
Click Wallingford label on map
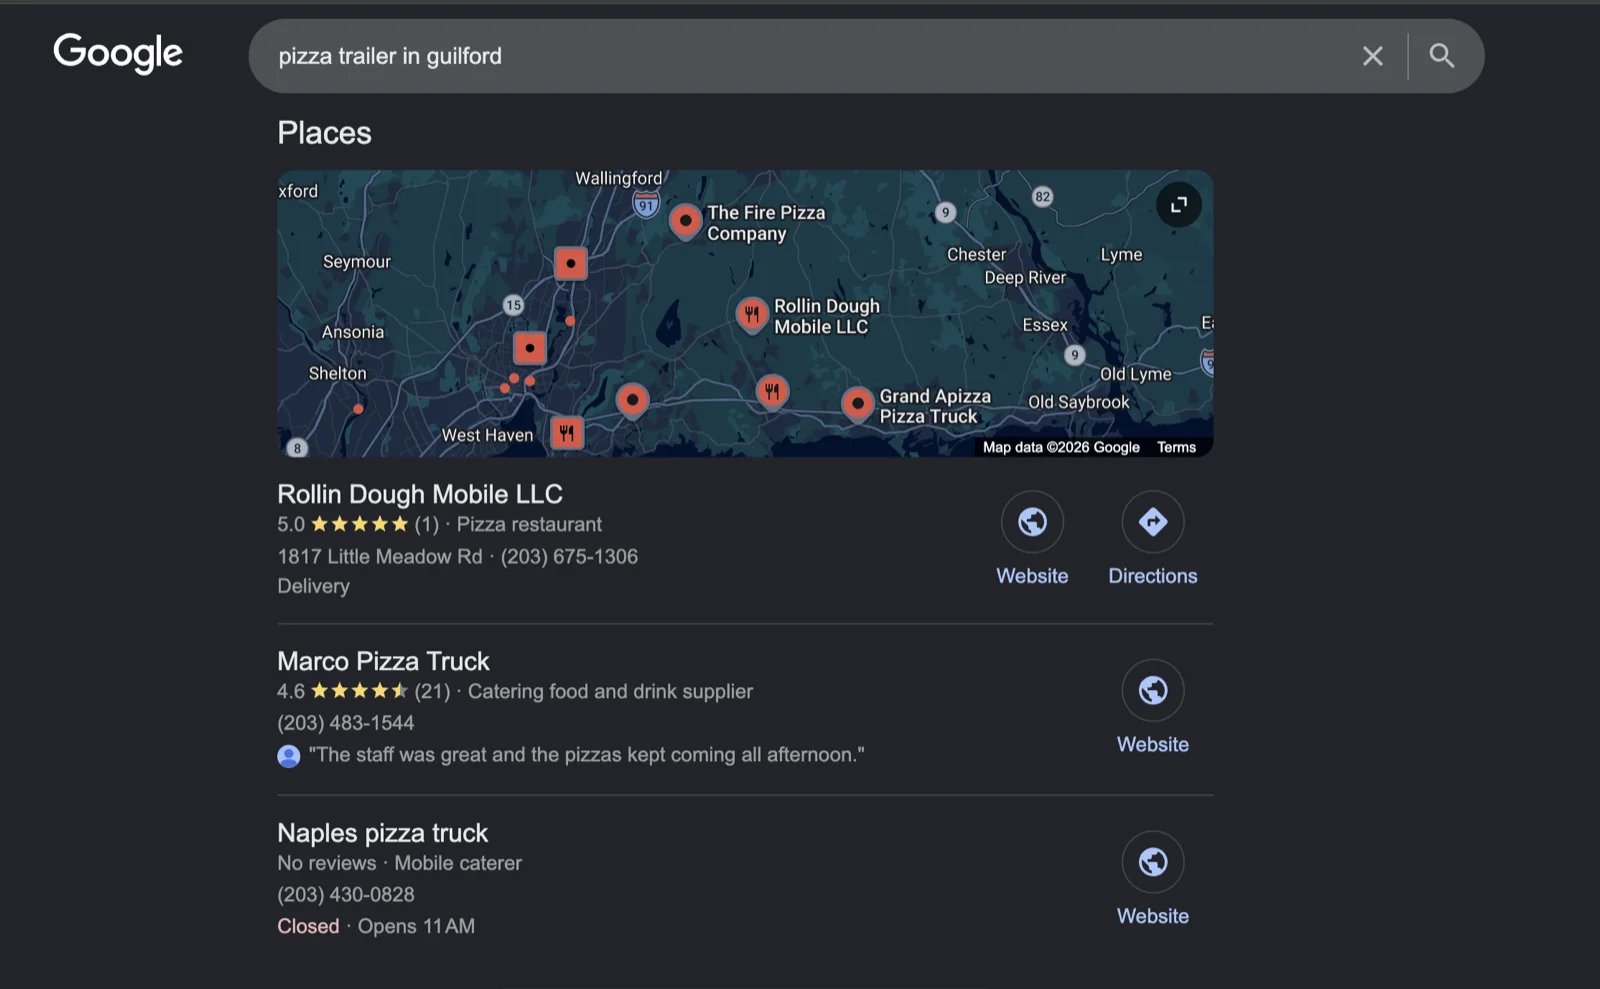618,178
